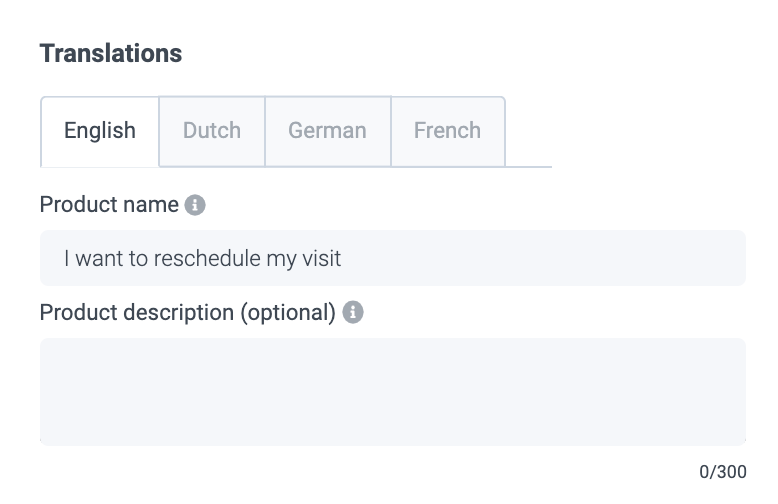Focus the Product name input field
The width and height of the screenshot is (778, 504).
coord(392,259)
